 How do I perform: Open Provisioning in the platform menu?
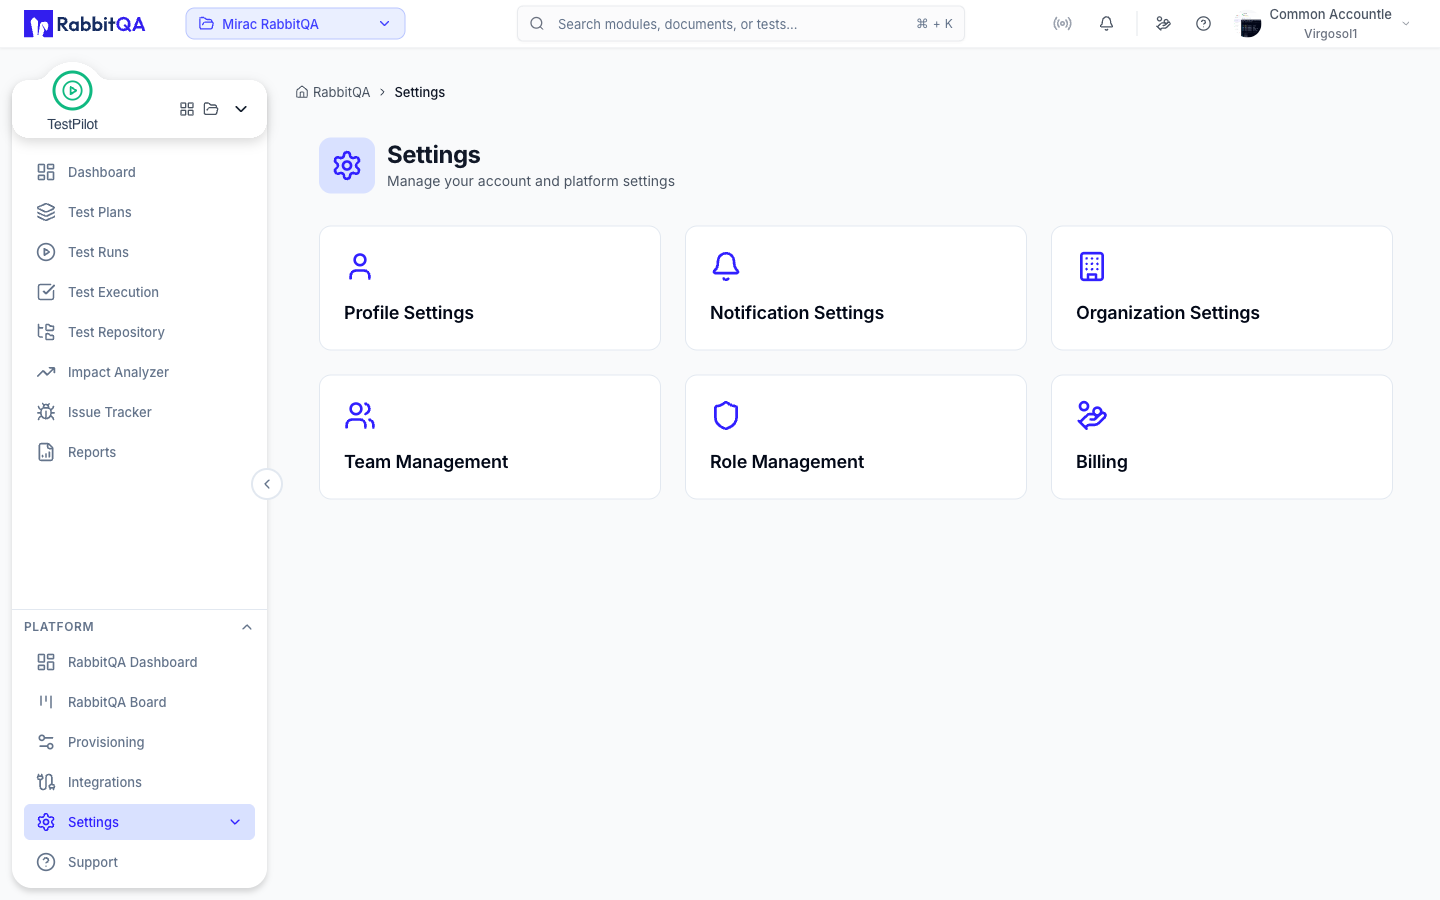[139, 742]
